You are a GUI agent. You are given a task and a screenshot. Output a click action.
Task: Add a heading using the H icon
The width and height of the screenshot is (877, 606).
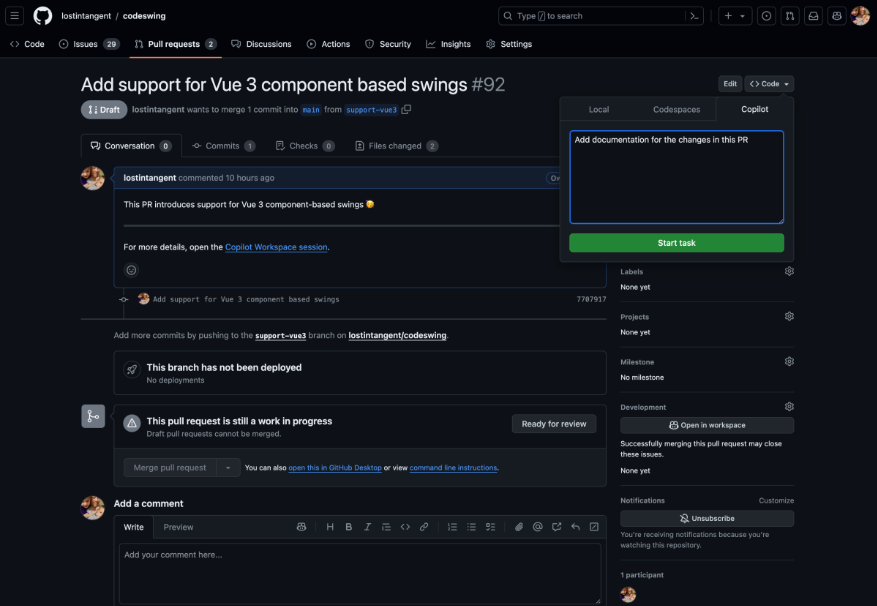pyautogui.click(x=331, y=527)
